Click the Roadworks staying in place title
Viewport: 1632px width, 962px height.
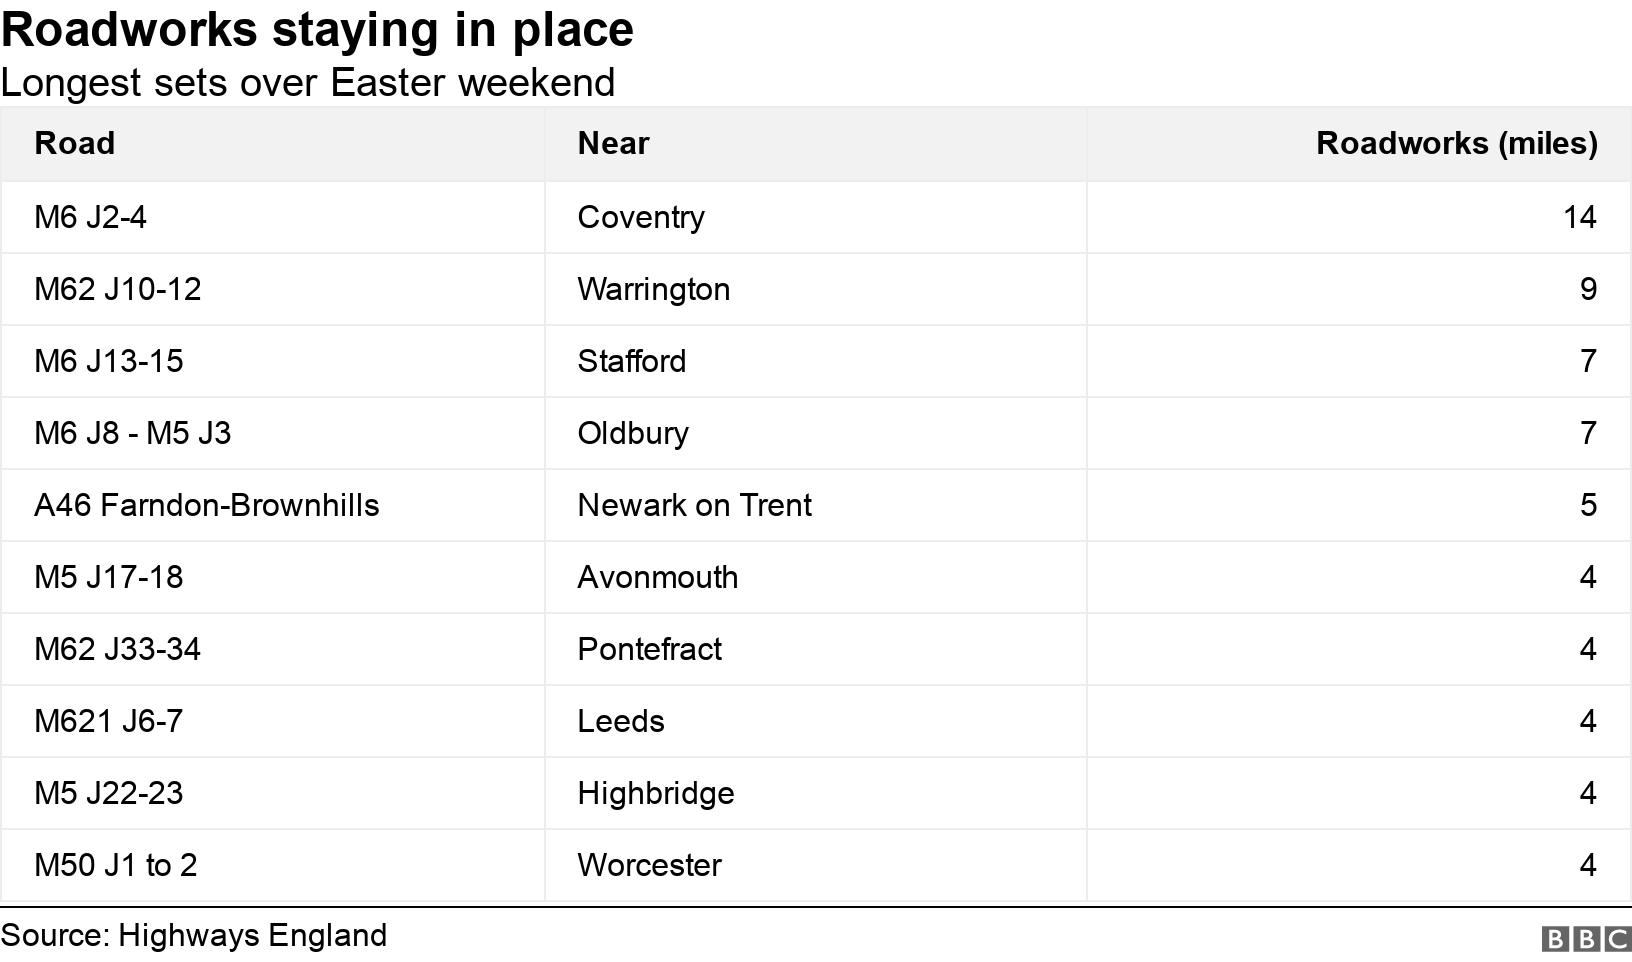click(317, 30)
